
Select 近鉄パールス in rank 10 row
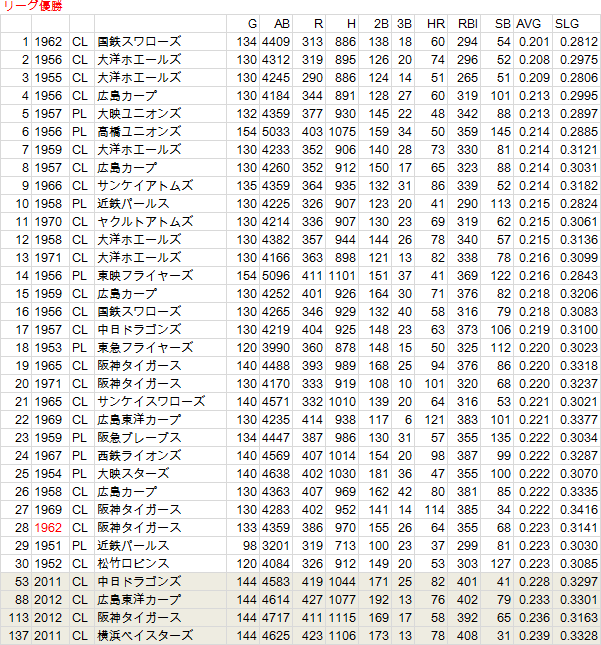133,204
